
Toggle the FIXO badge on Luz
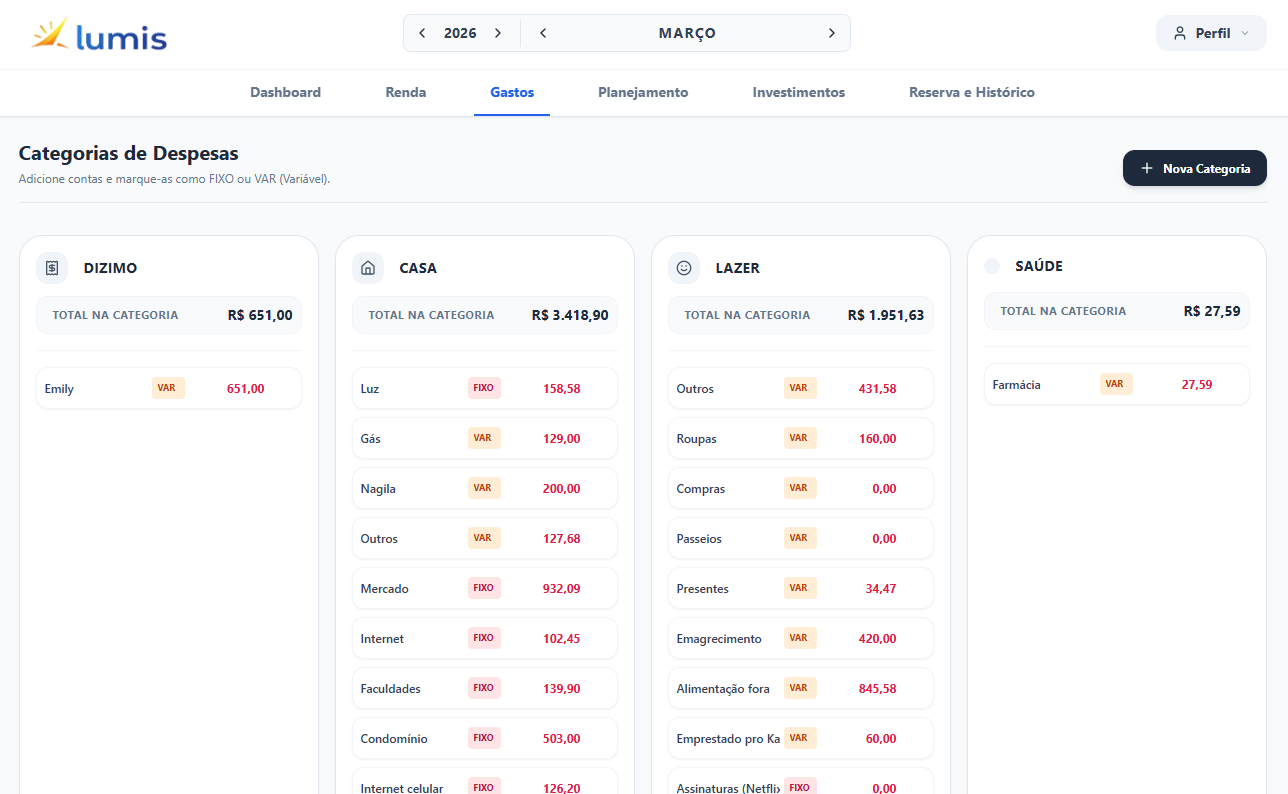click(x=484, y=388)
